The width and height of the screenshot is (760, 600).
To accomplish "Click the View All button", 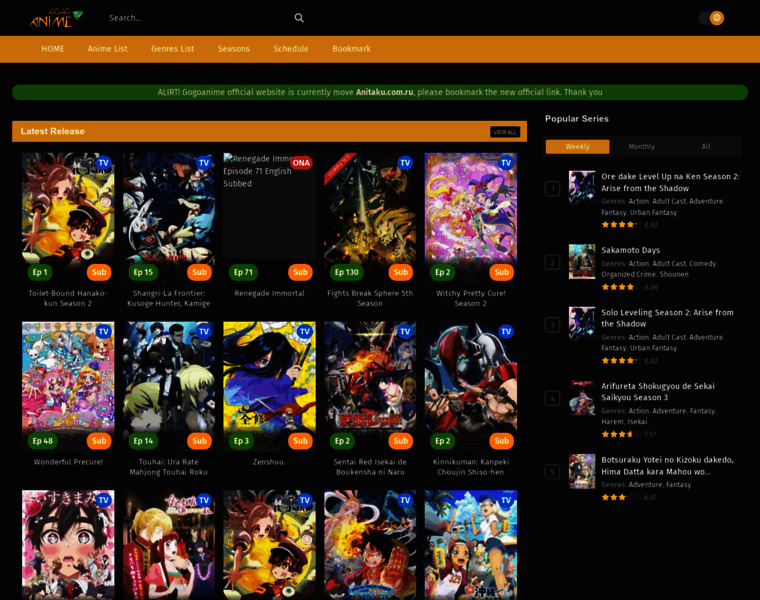I will [505, 132].
